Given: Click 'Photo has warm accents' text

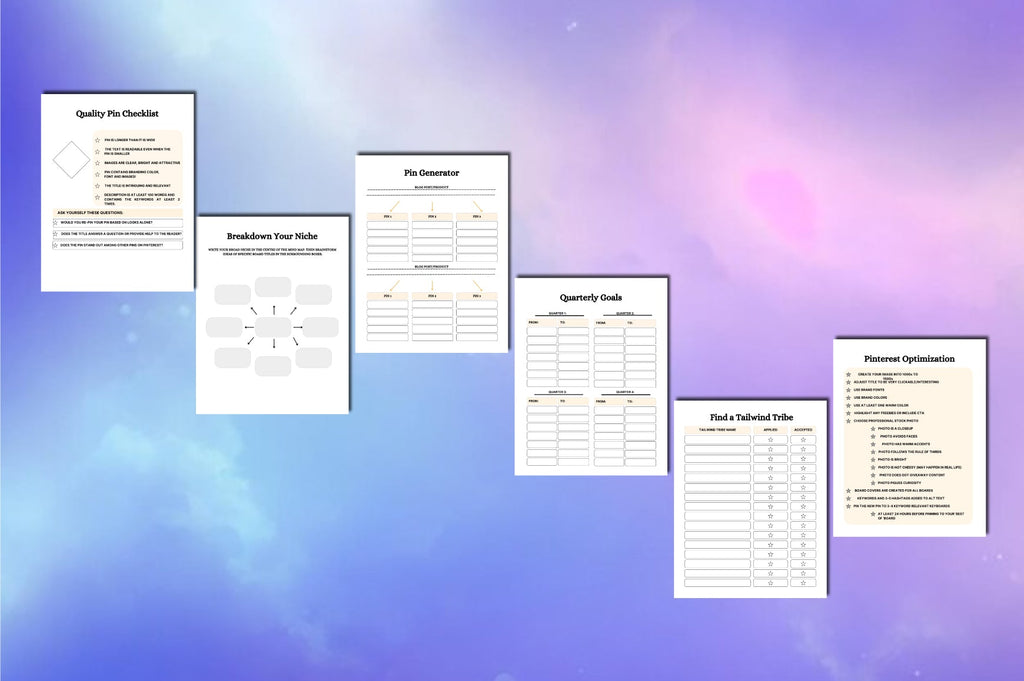Looking at the screenshot, I should point(906,444).
